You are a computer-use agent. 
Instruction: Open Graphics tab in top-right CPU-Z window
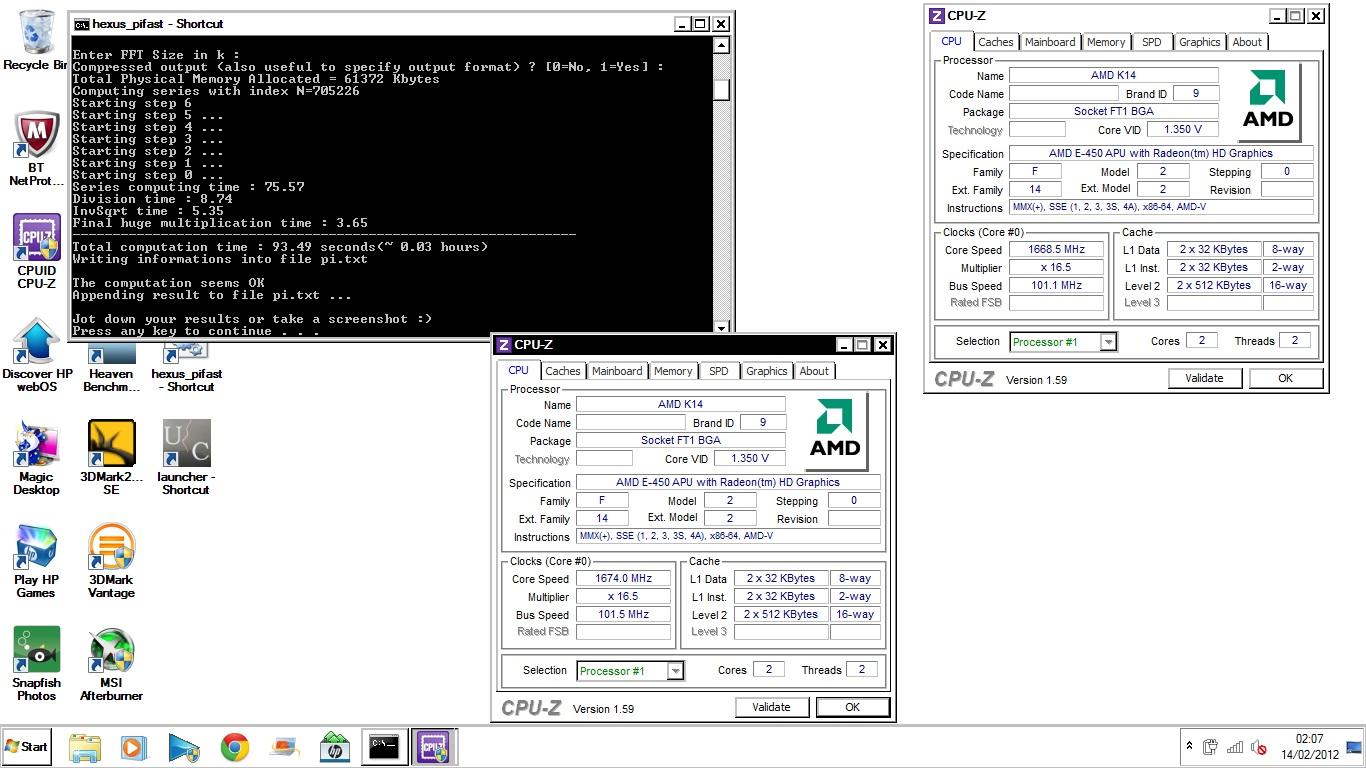(1200, 42)
